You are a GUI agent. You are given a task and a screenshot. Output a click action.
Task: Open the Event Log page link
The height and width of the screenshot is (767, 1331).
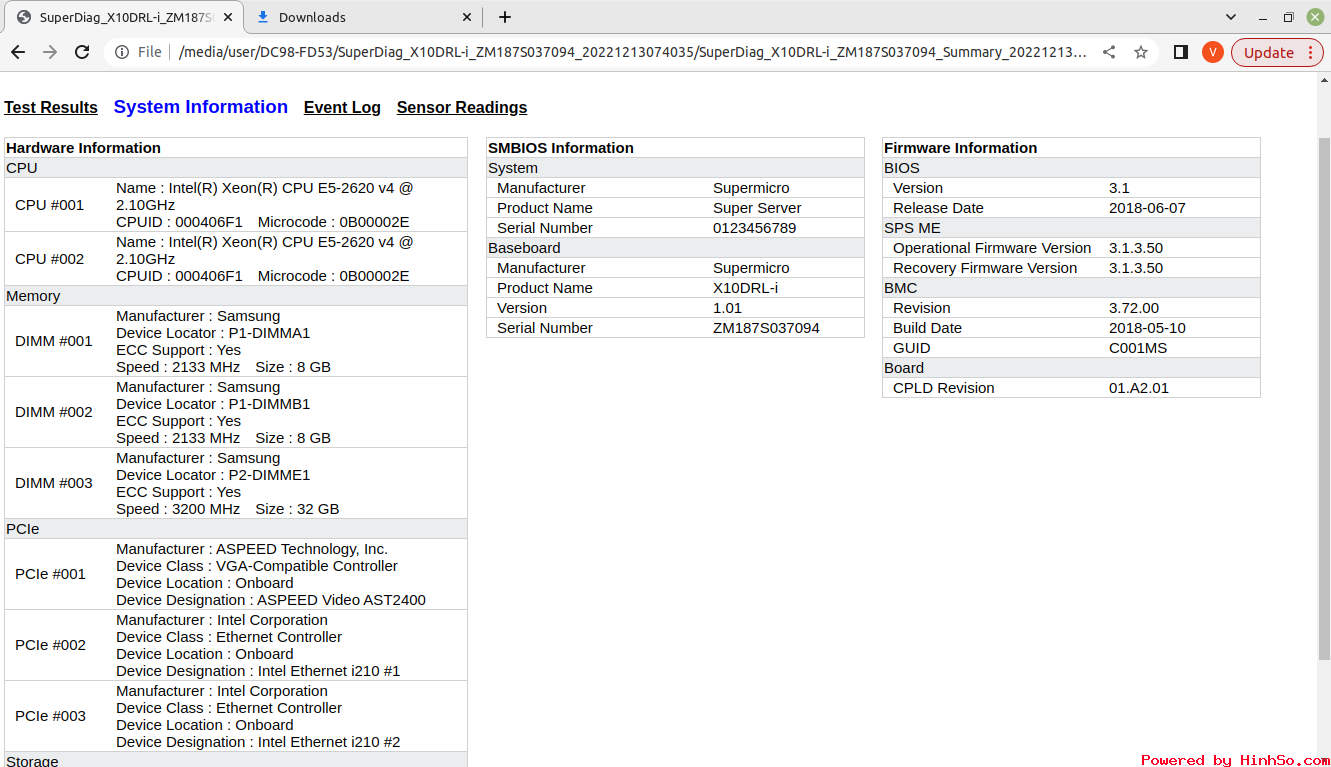(x=342, y=107)
